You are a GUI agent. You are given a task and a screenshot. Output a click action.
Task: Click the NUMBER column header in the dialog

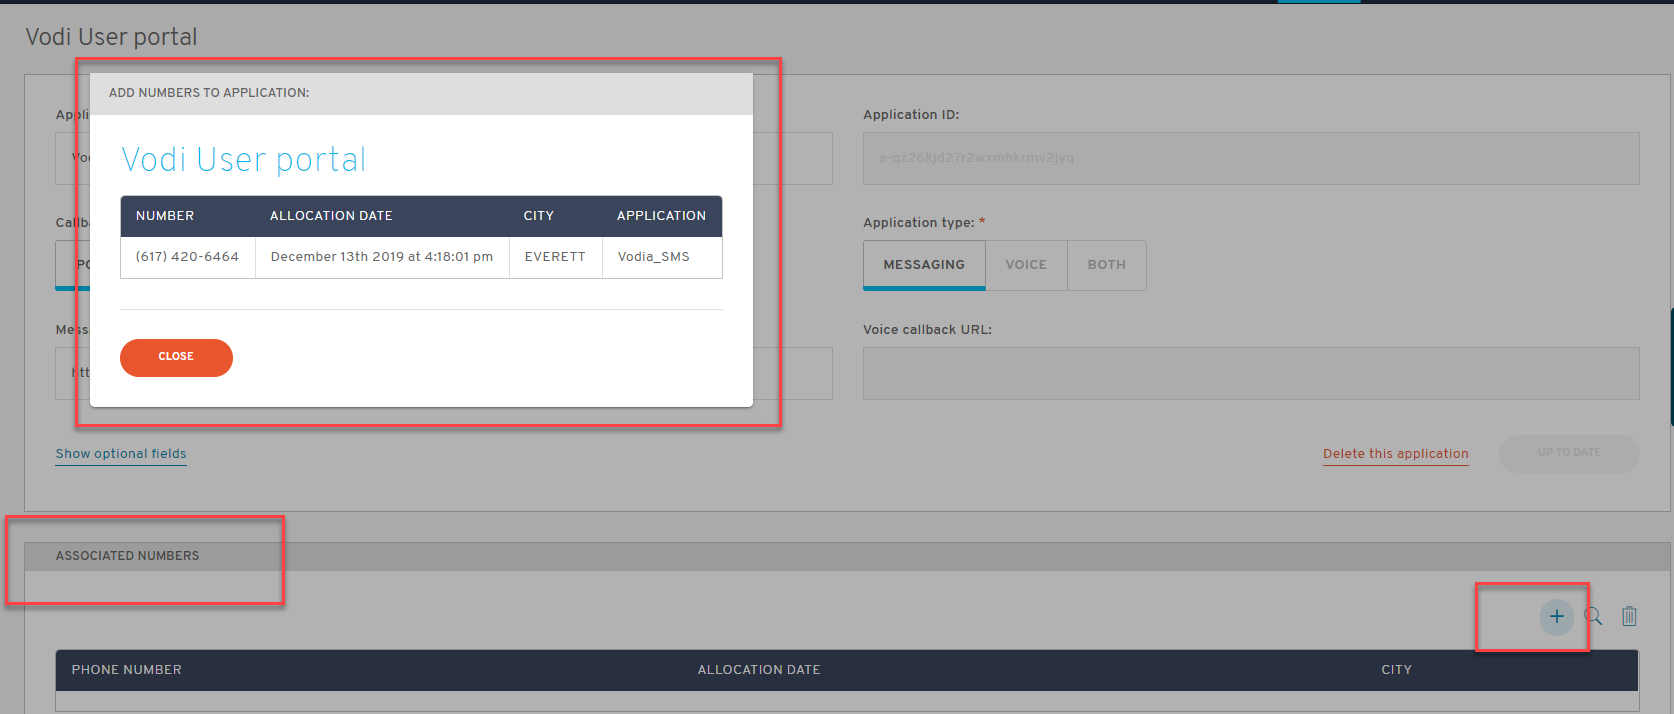(165, 216)
